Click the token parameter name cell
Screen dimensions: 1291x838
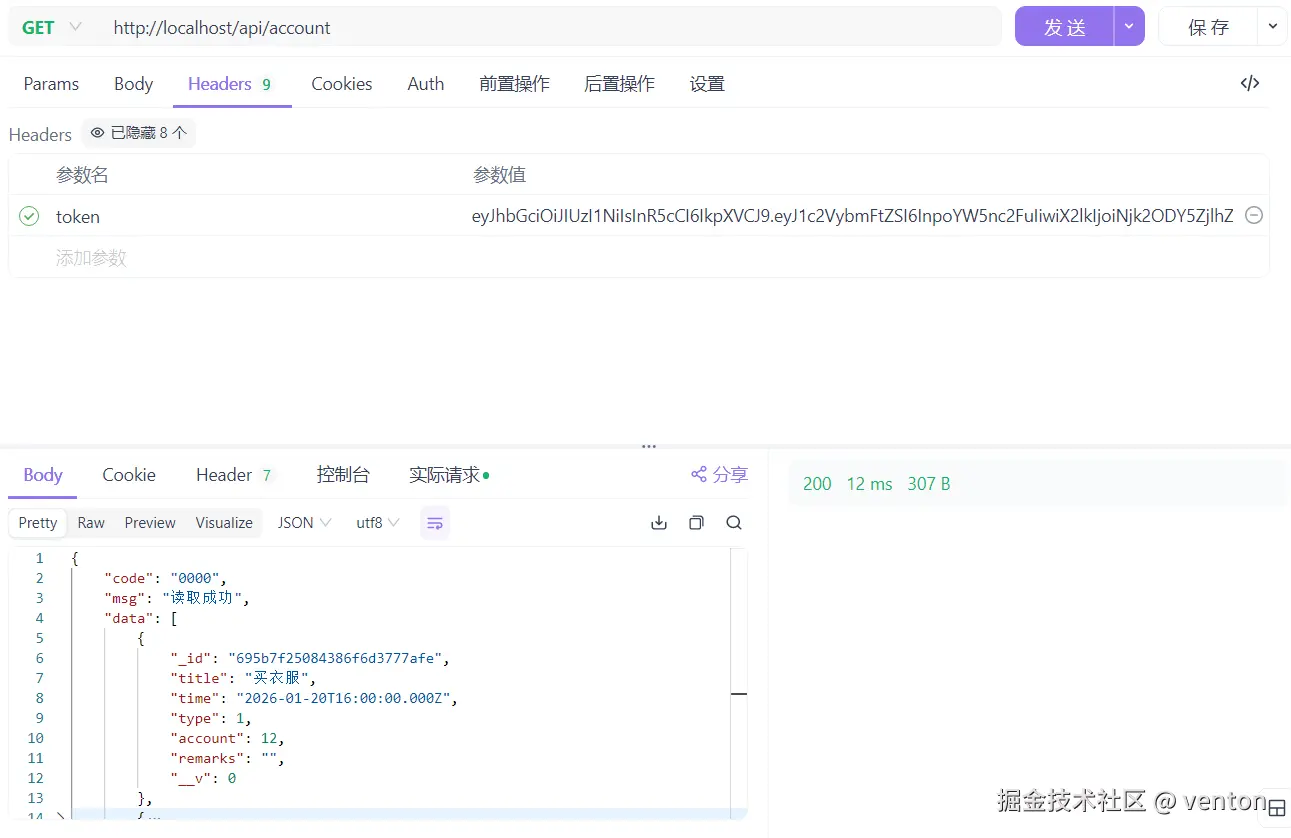pyautogui.click(x=78, y=217)
